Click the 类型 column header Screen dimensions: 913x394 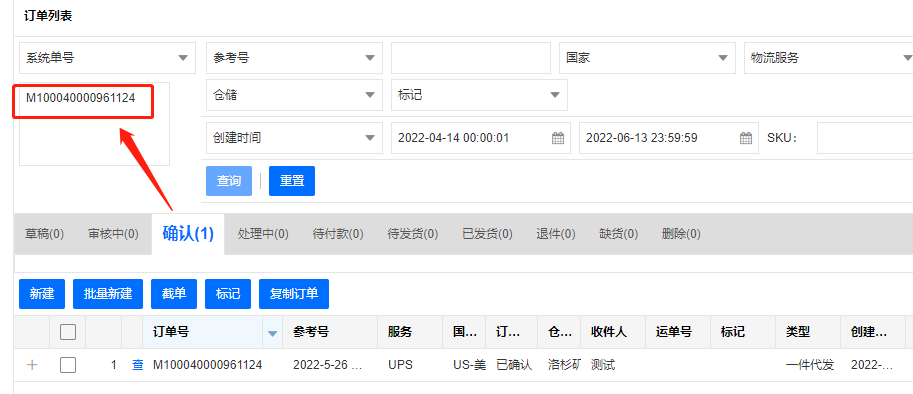pyautogui.click(x=808, y=332)
